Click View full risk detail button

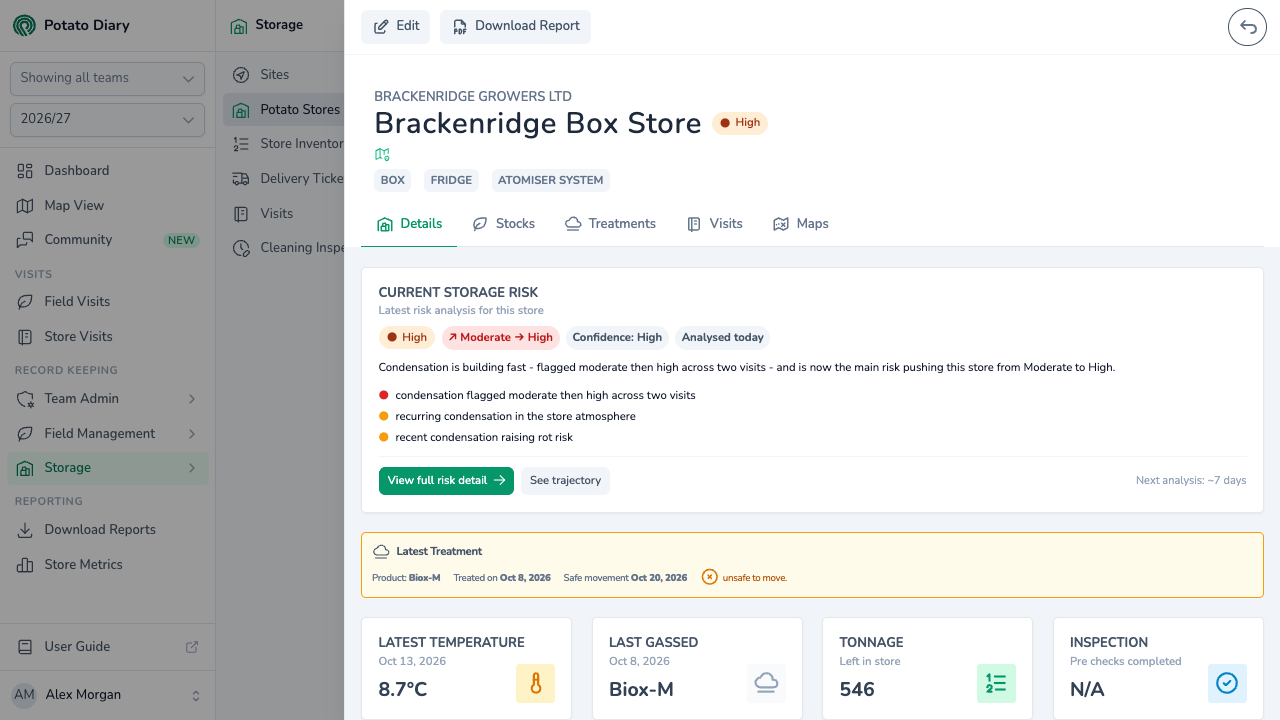tap(446, 481)
